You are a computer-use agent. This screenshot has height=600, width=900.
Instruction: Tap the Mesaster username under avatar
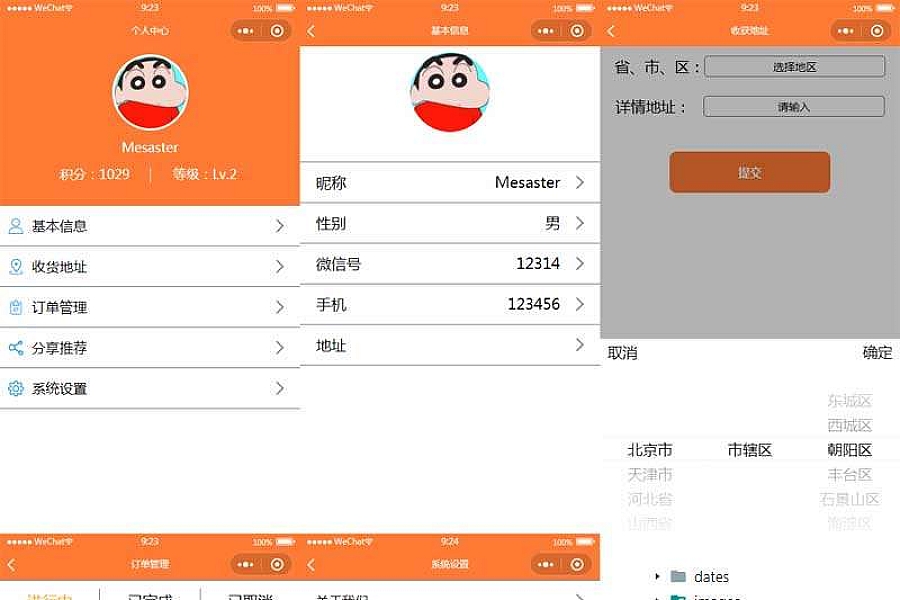click(150, 148)
